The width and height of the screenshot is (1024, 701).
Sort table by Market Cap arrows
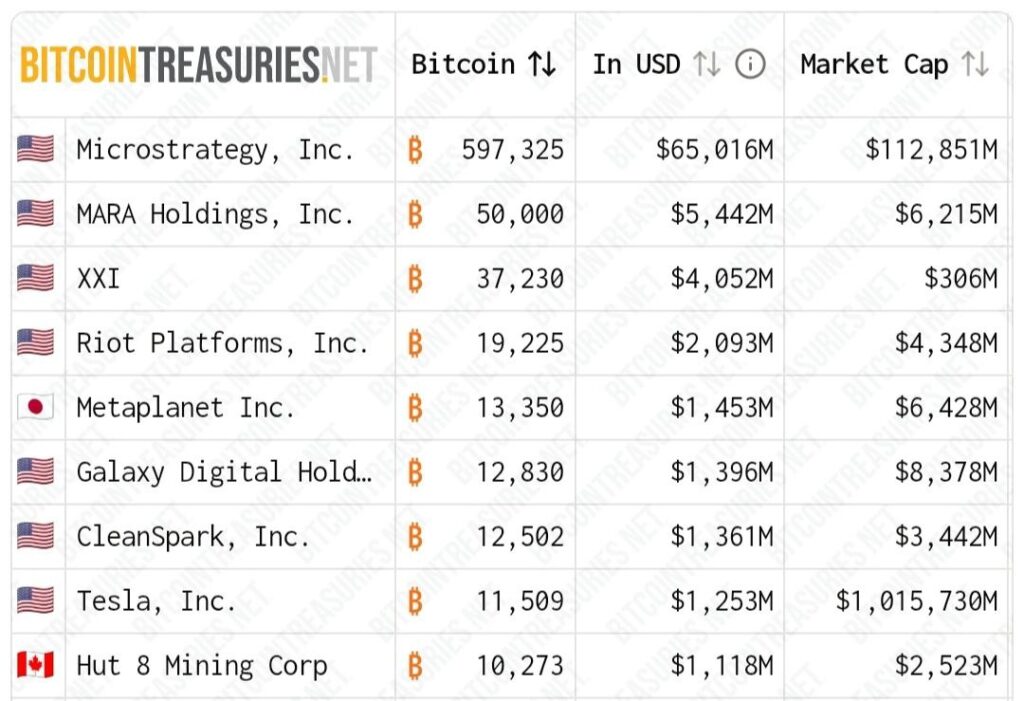point(975,65)
